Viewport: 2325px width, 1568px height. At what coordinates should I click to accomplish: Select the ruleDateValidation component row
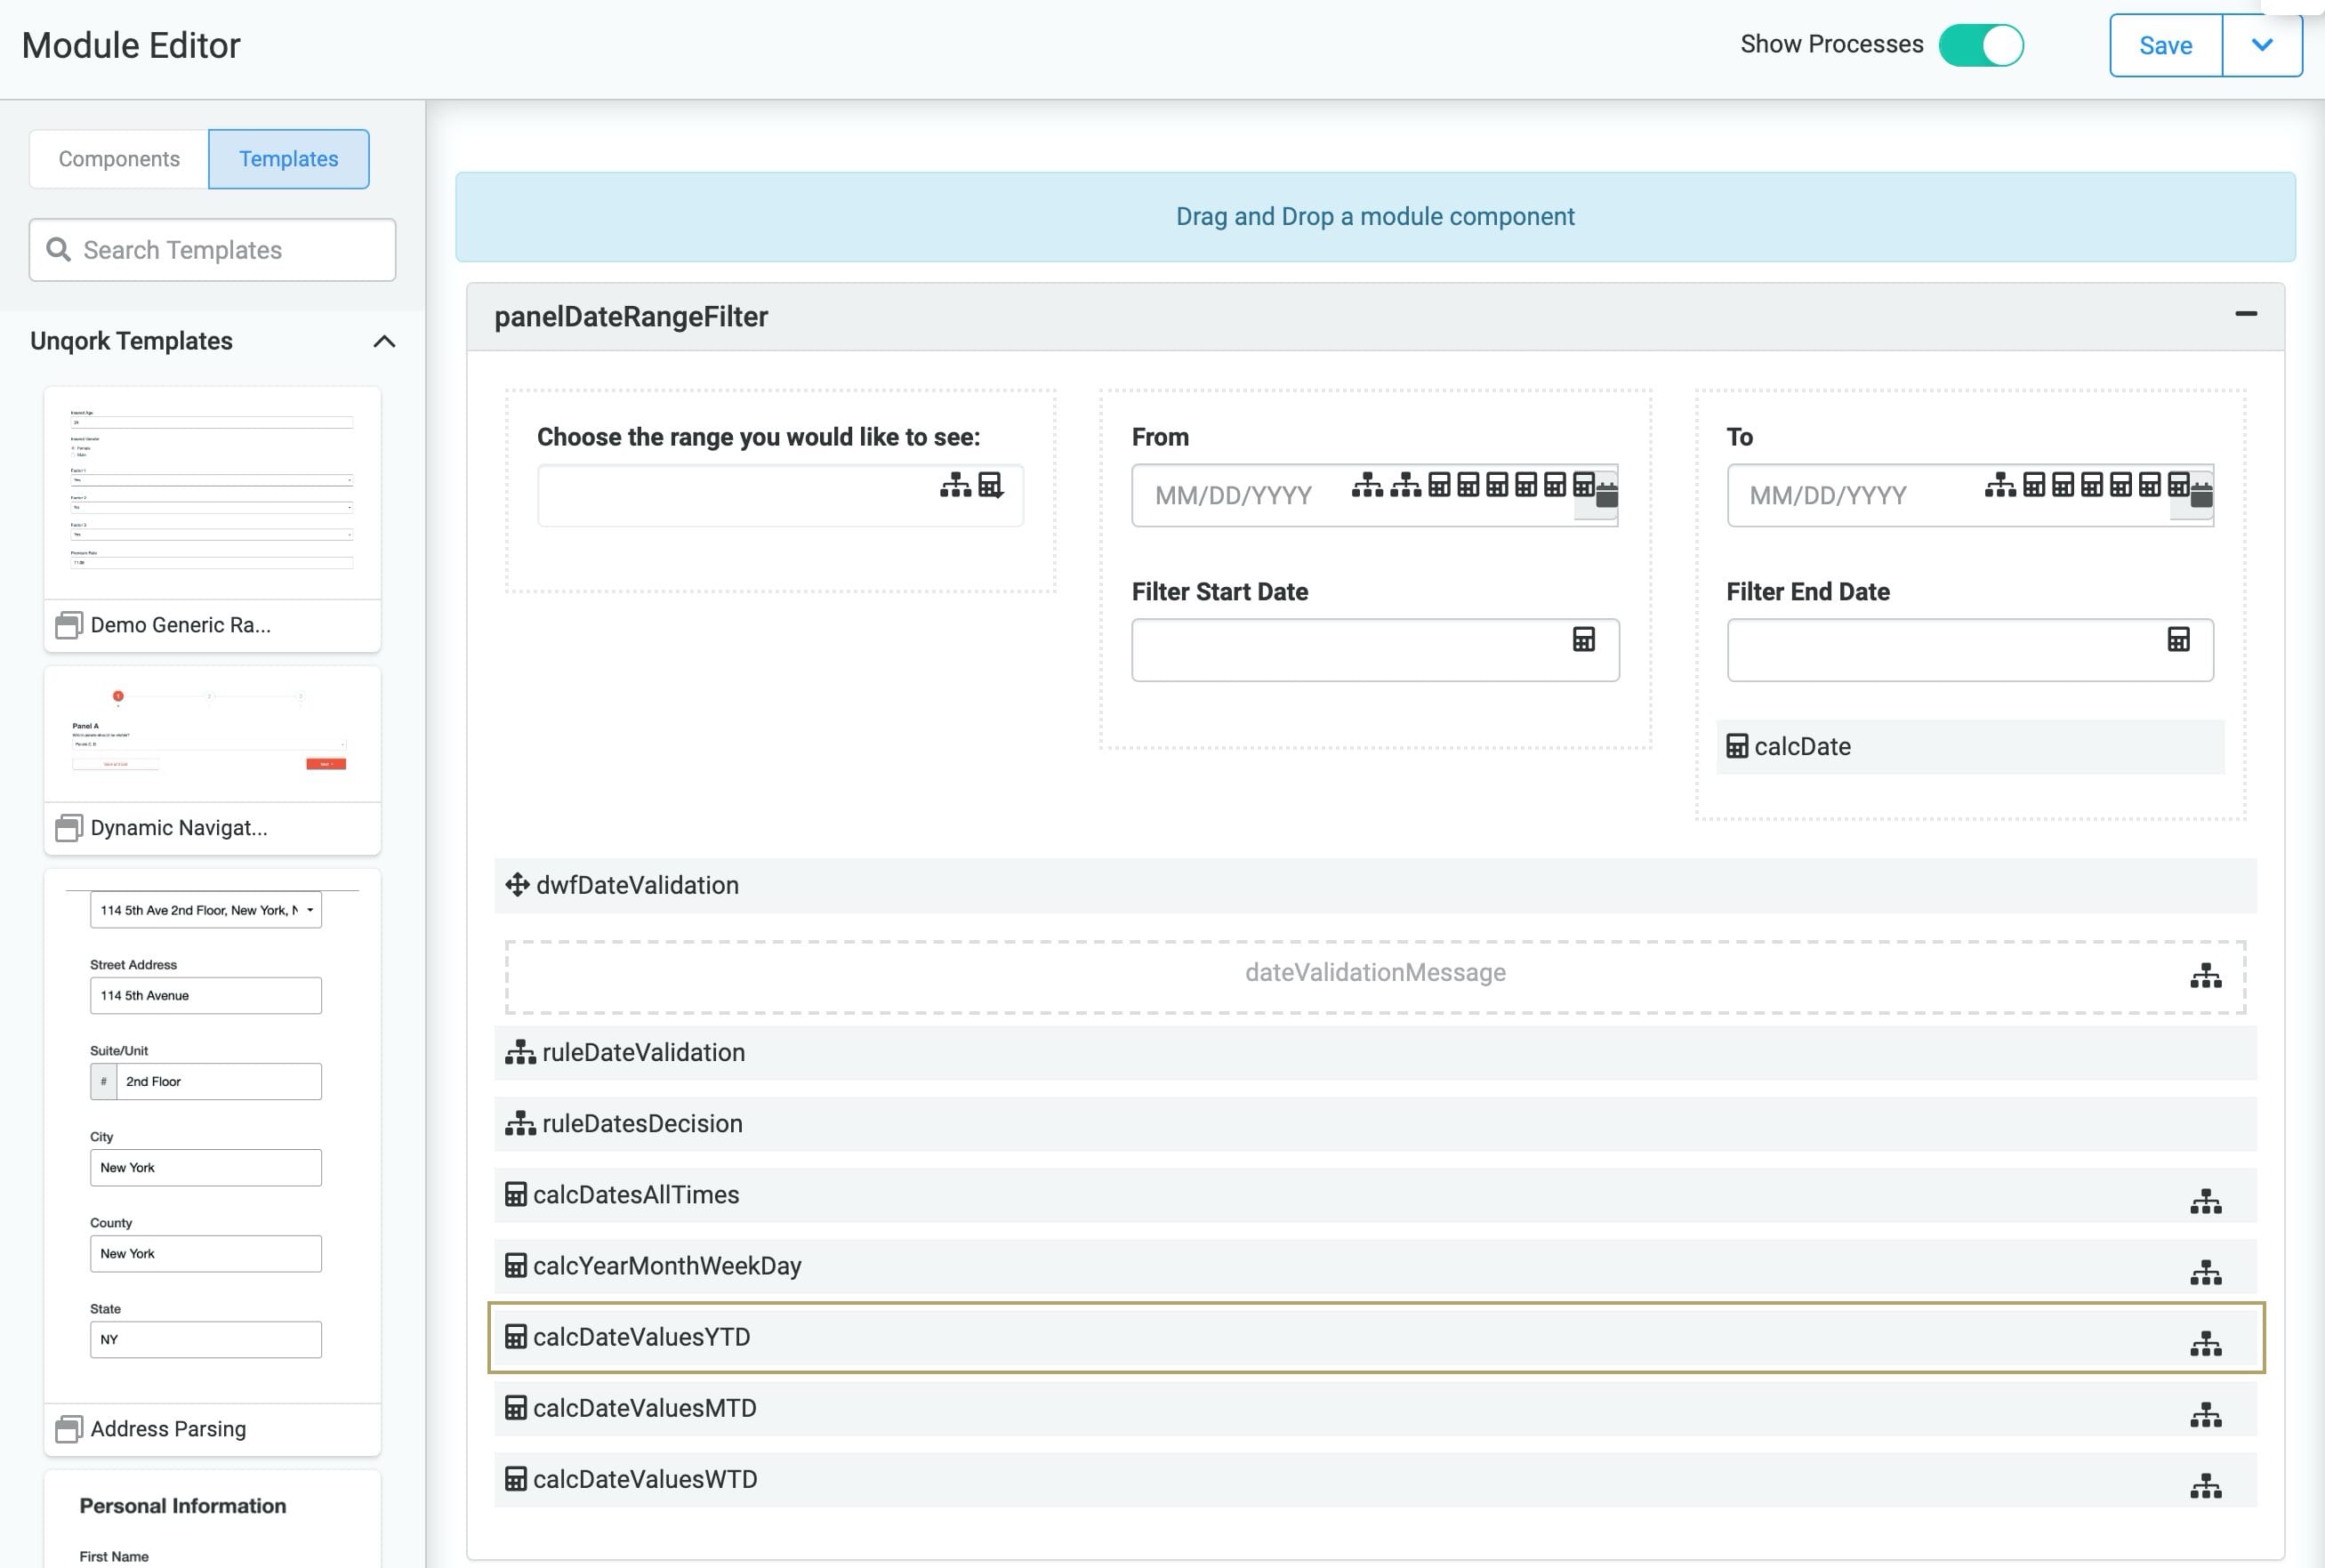click(1375, 1053)
